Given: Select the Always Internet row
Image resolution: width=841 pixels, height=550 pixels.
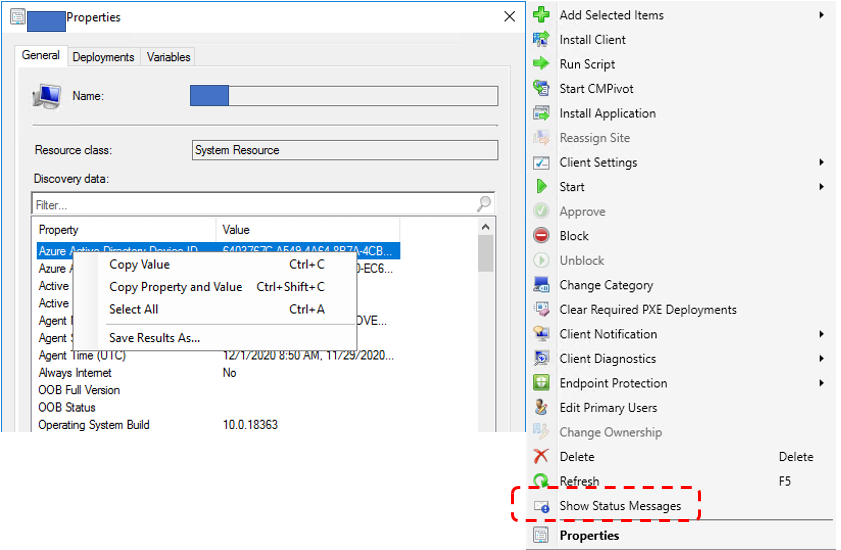Looking at the screenshot, I should 218,373.
